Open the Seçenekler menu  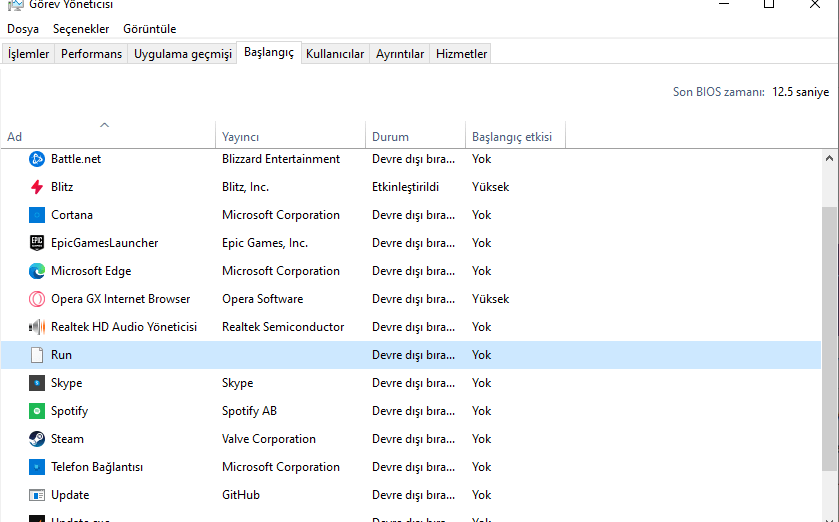81,29
